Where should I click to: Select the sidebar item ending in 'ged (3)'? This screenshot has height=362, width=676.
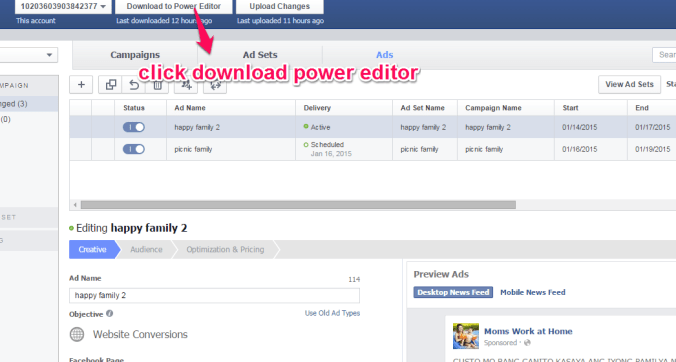coord(28,104)
